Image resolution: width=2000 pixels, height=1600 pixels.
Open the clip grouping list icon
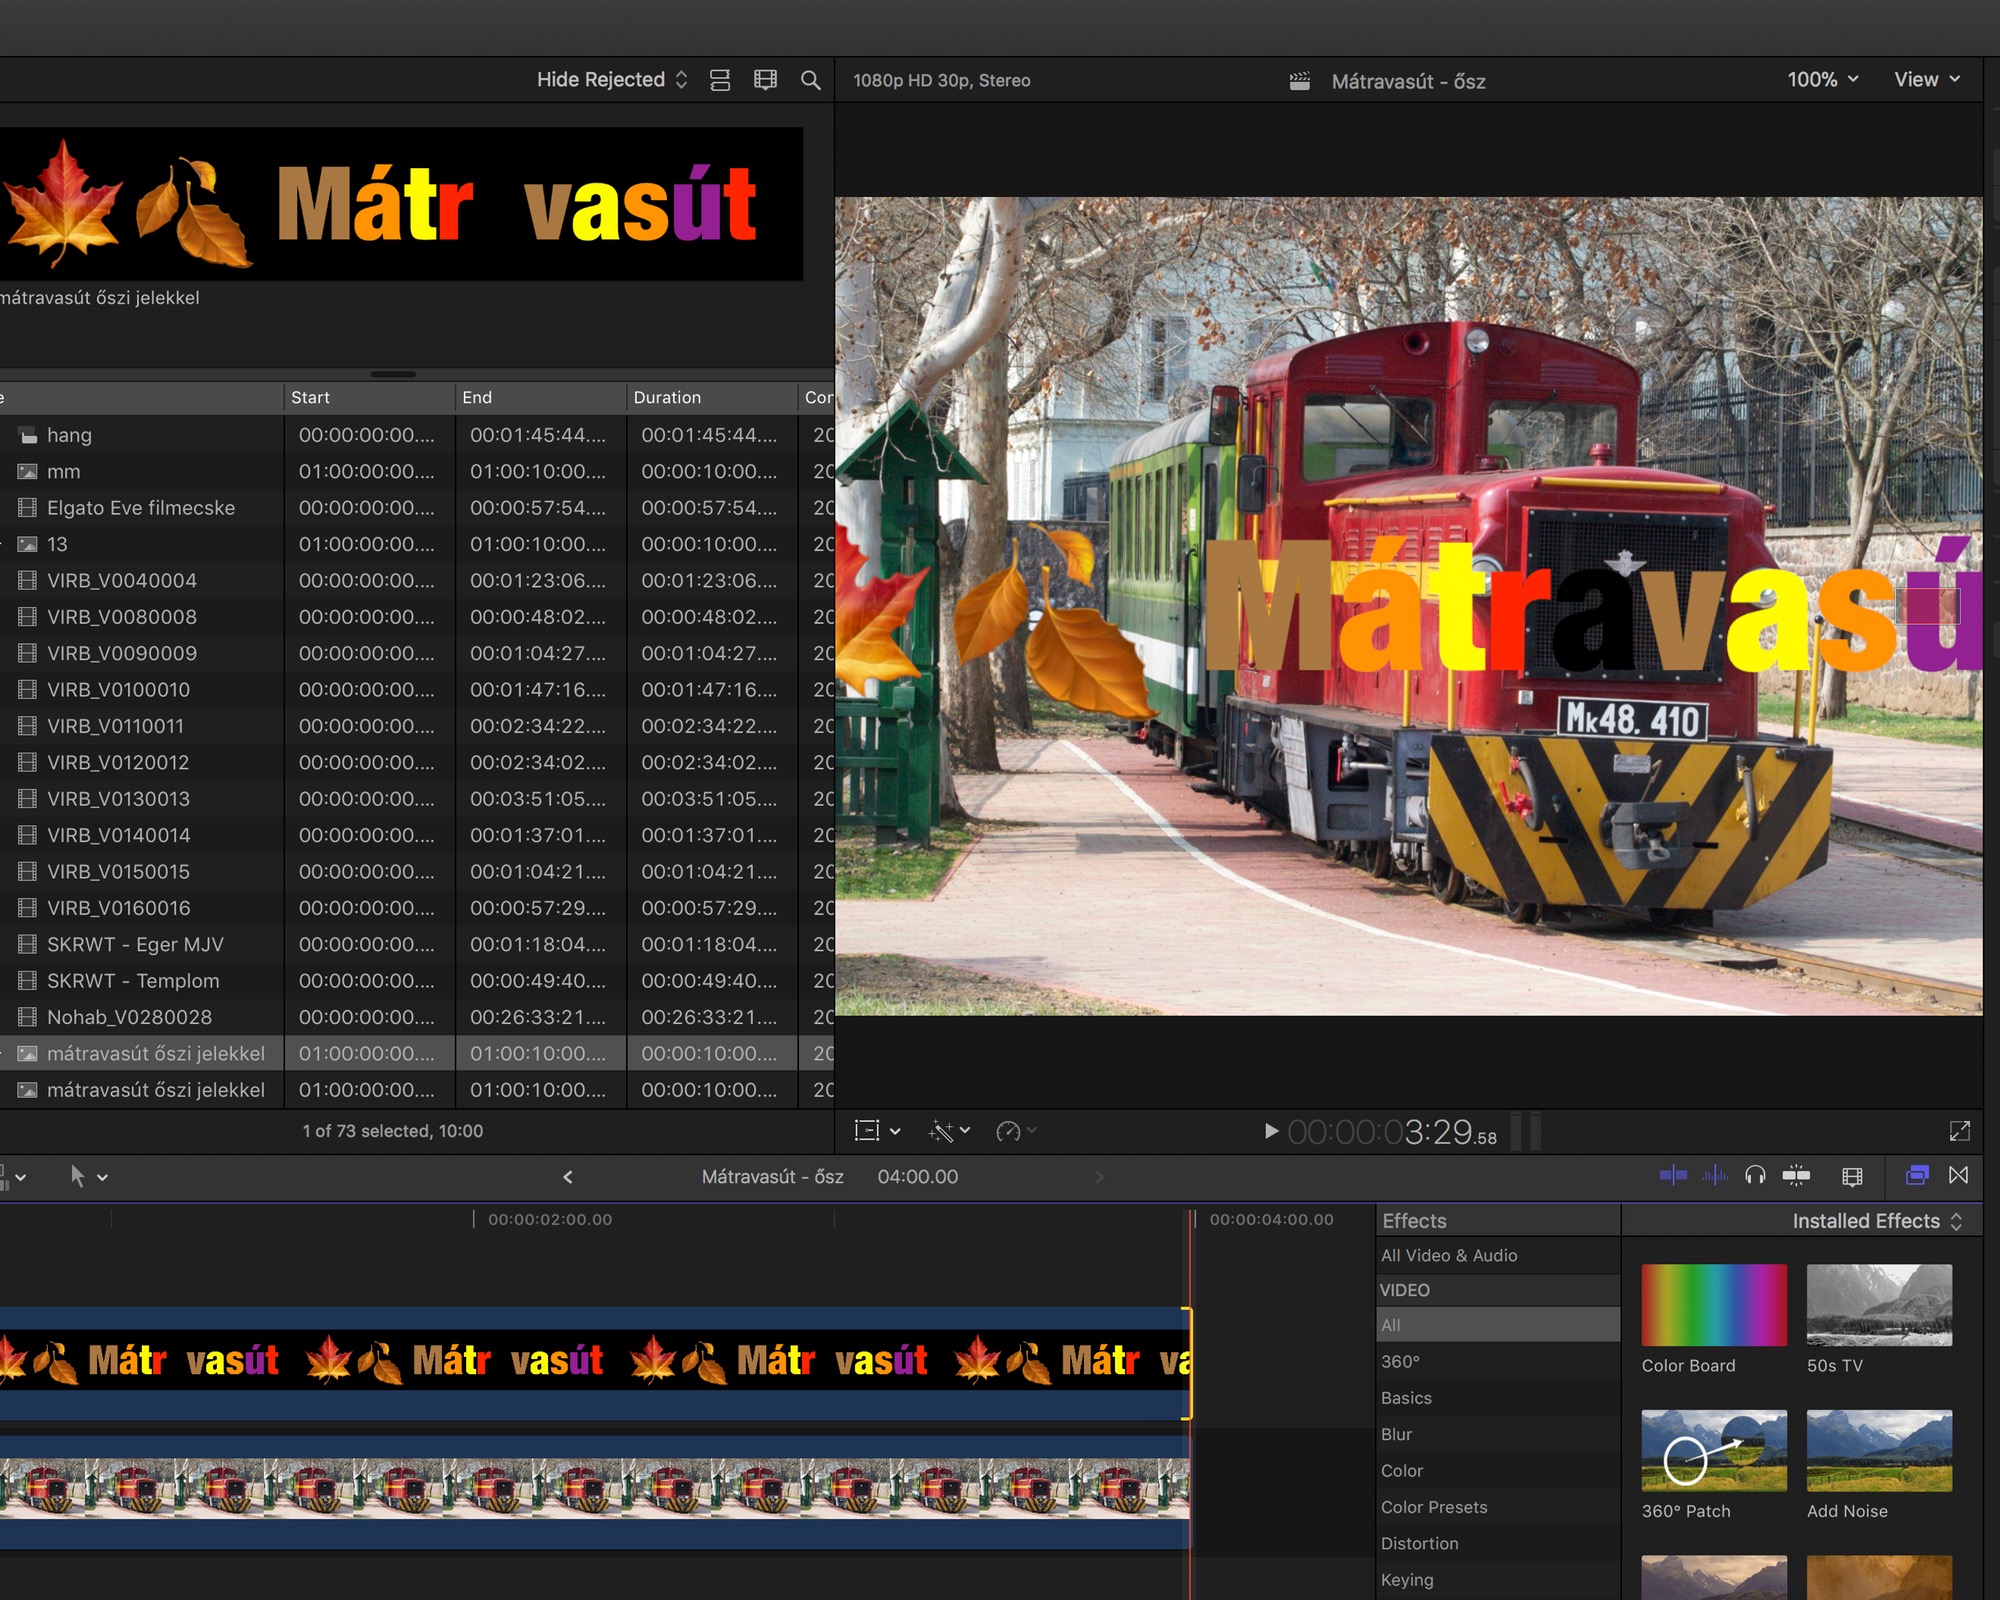coord(720,80)
